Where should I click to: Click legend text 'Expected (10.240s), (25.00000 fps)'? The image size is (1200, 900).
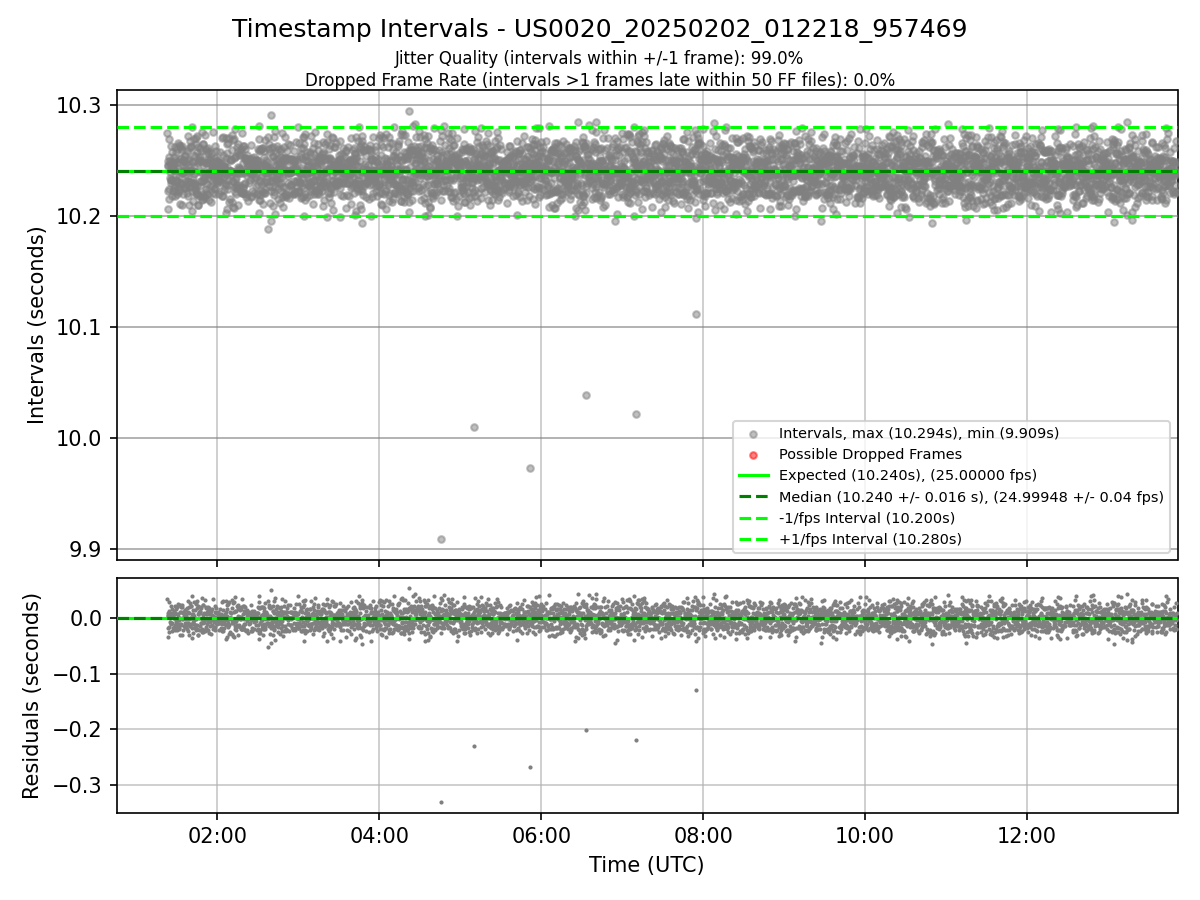point(908,475)
